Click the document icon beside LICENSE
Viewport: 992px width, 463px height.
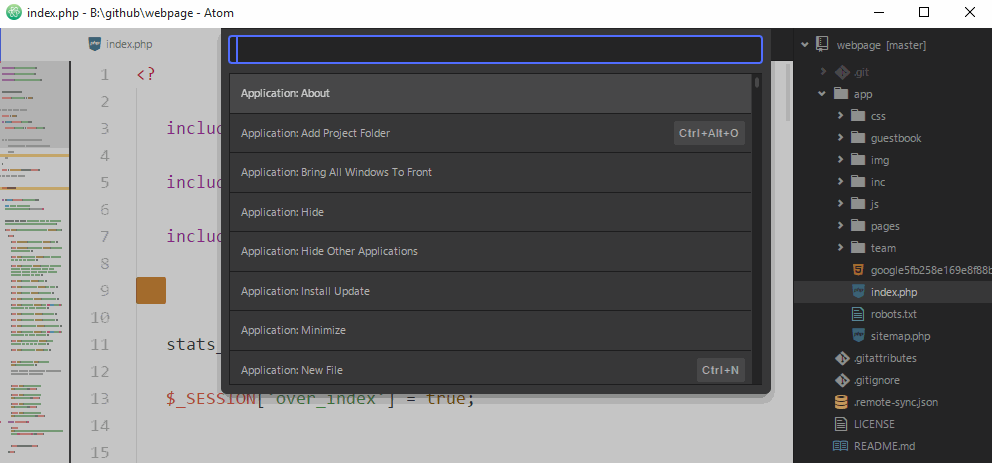[841, 424]
